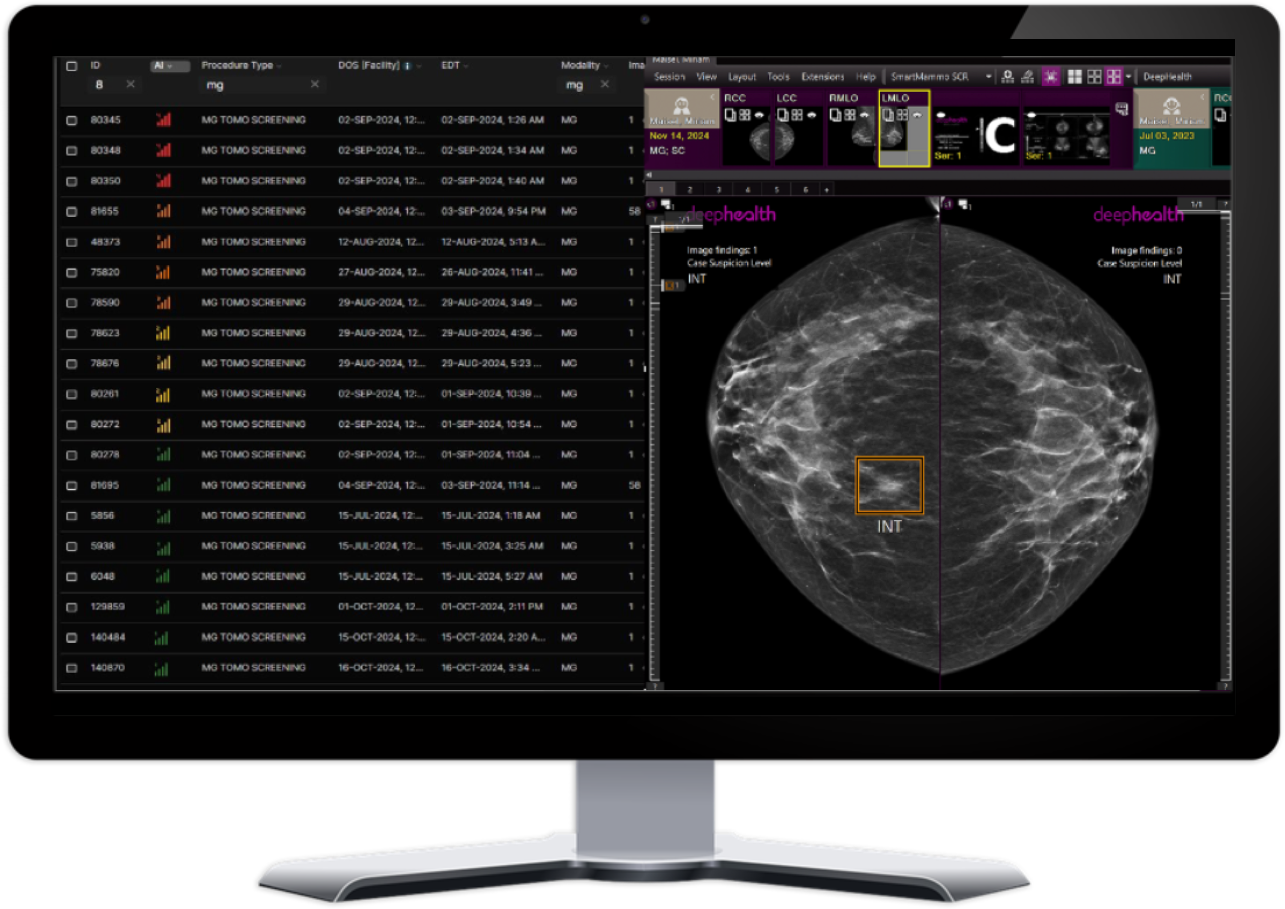Select the annotation stamp icon in the toolbar
The height and width of the screenshot is (909, 1285).
pos(1029,77)
